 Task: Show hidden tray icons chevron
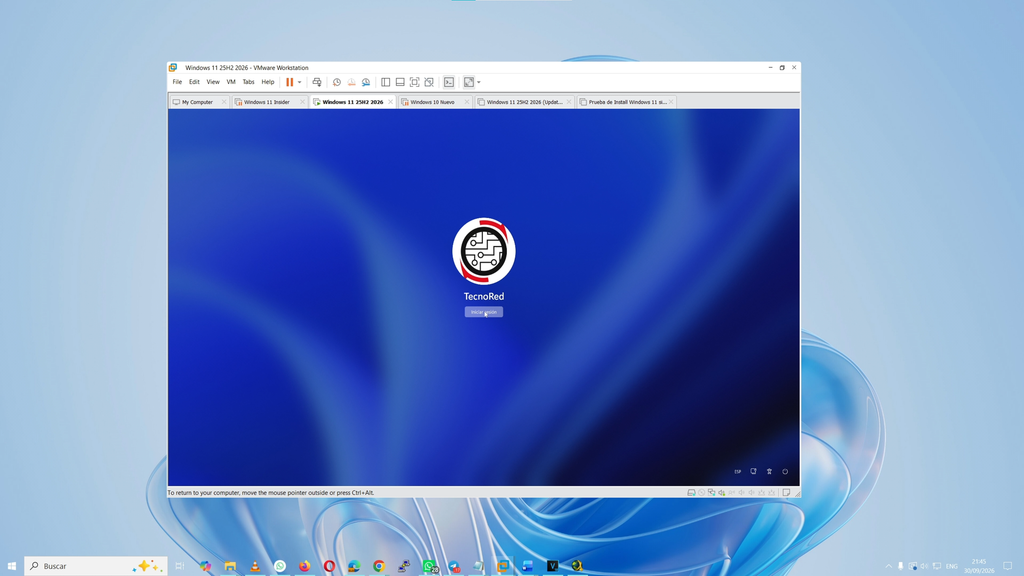pos(888,566)
